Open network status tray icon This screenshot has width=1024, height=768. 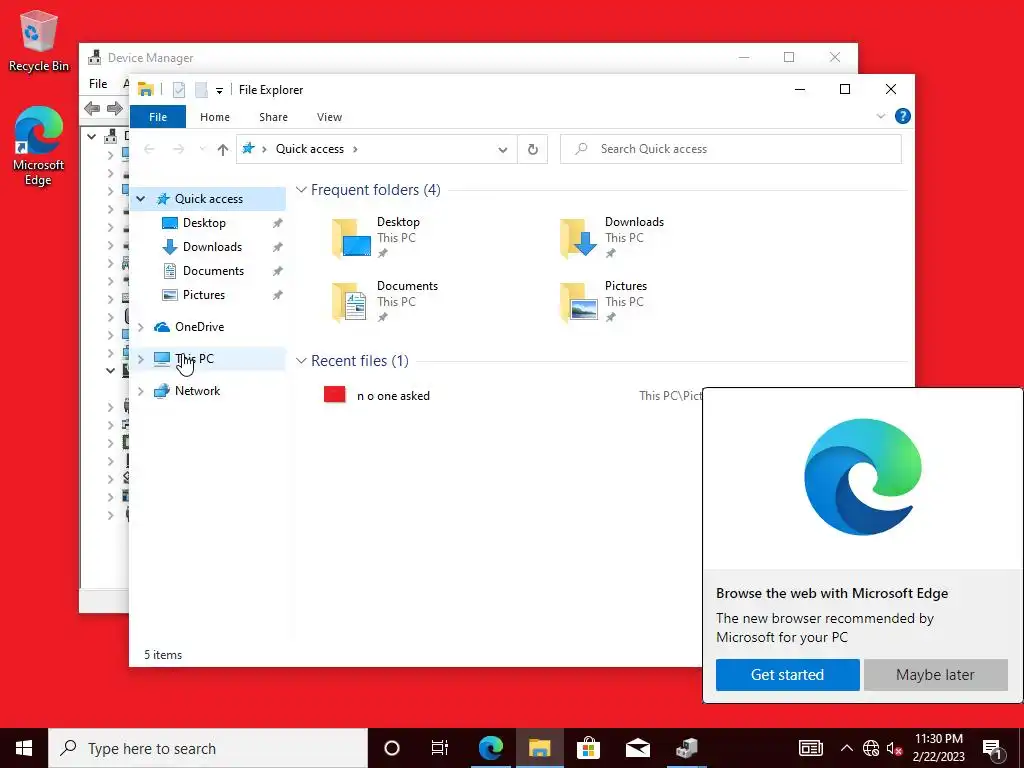coord(871,748)
